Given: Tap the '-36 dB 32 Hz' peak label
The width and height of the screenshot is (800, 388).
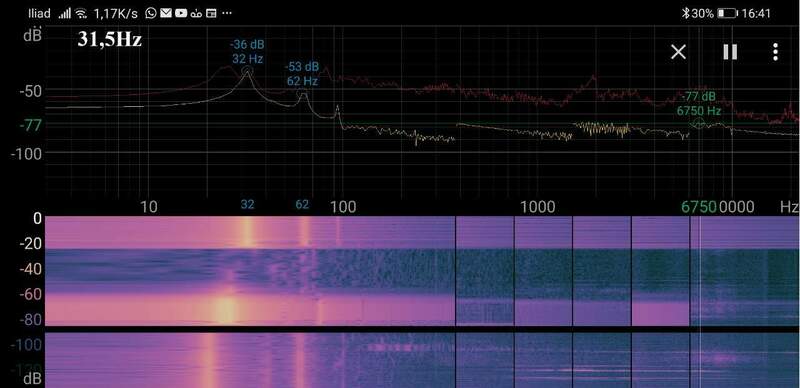Looking at the screenshot, I should pos(247,52).
